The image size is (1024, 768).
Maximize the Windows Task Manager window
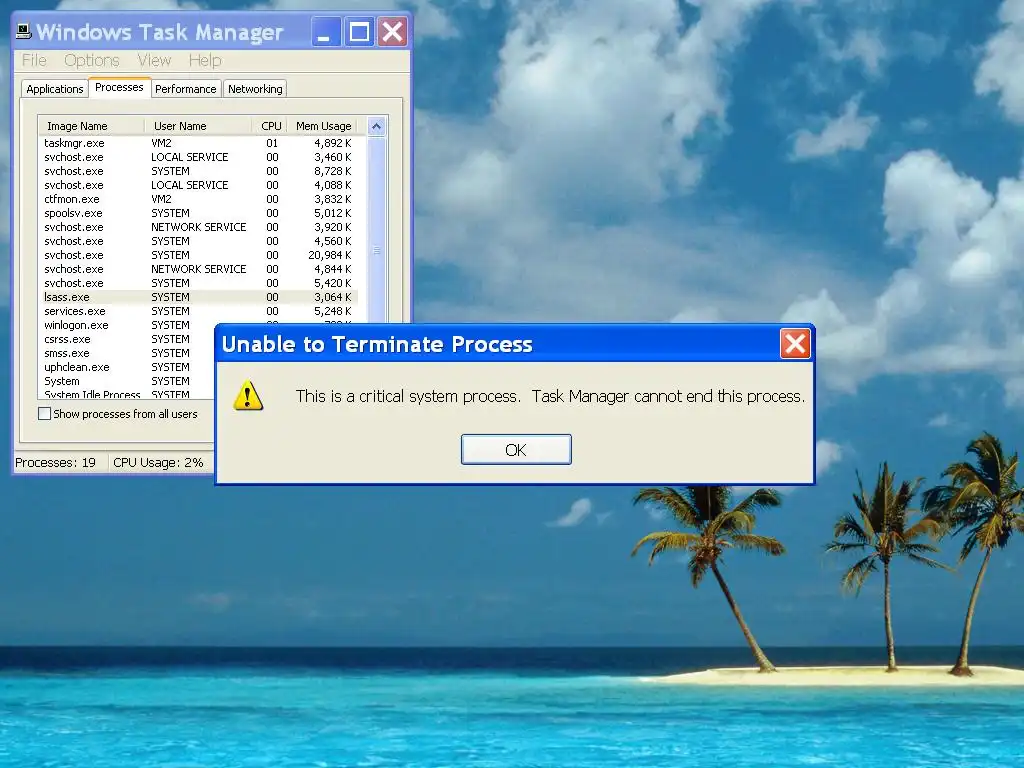click(x=359, y=31)
